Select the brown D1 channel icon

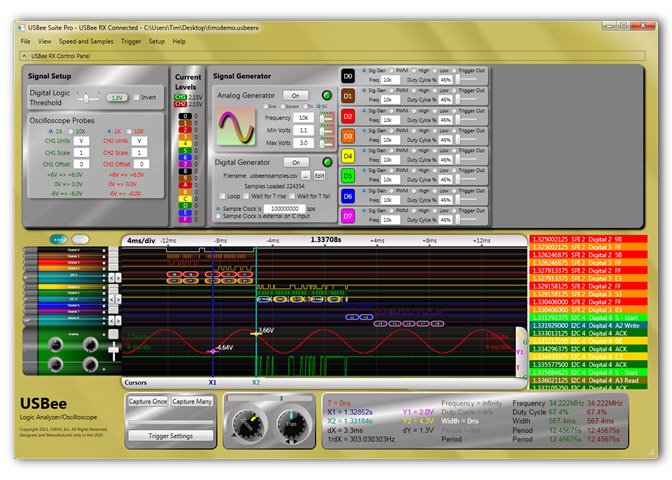tap(348, 96)
